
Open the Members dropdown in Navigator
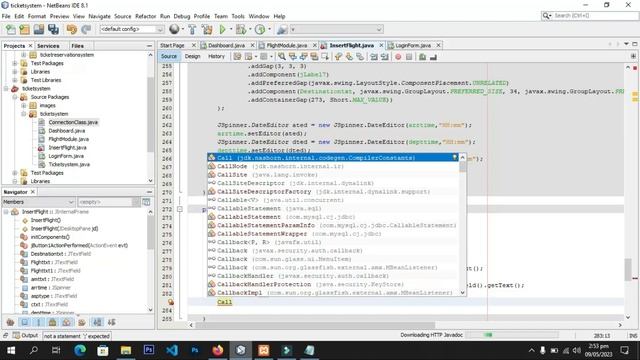click(x=71, y=202)
